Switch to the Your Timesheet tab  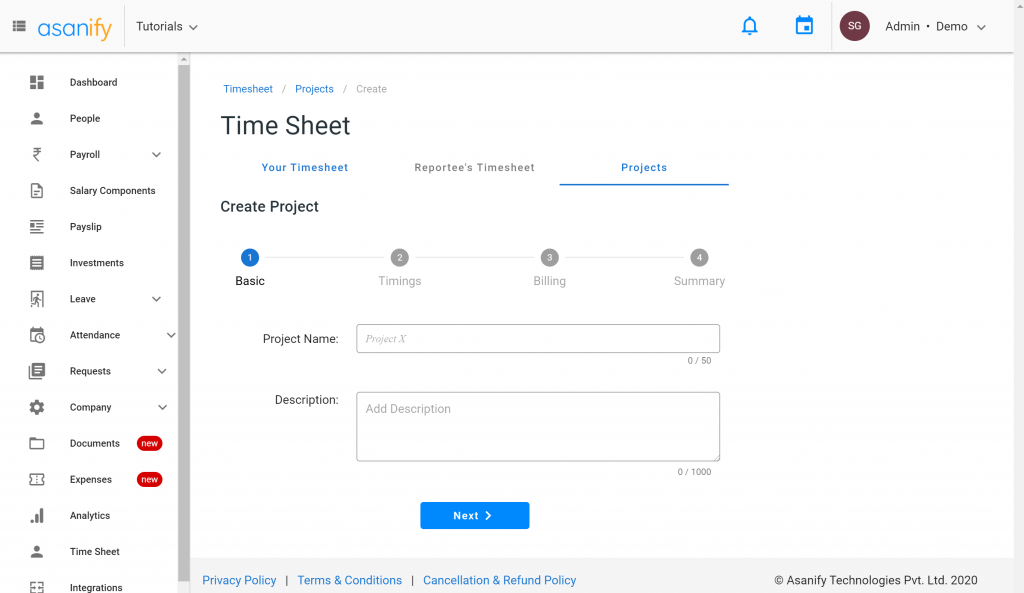click(x=304, y=167)
